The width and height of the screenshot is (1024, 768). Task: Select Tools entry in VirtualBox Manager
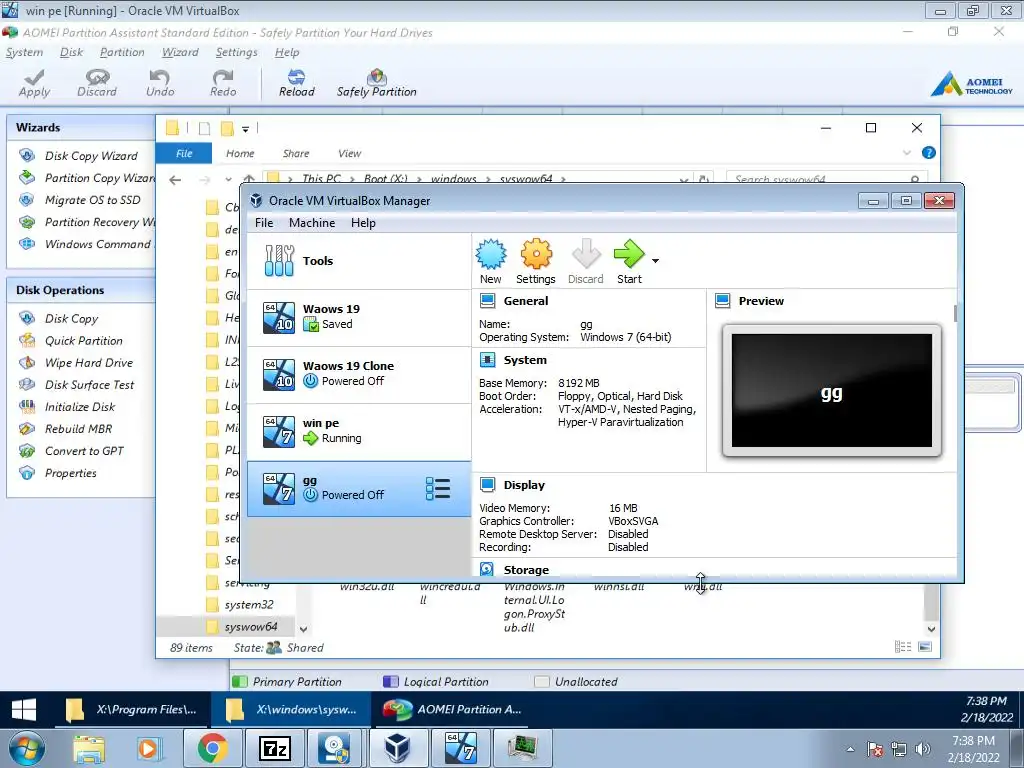[359, 261]
